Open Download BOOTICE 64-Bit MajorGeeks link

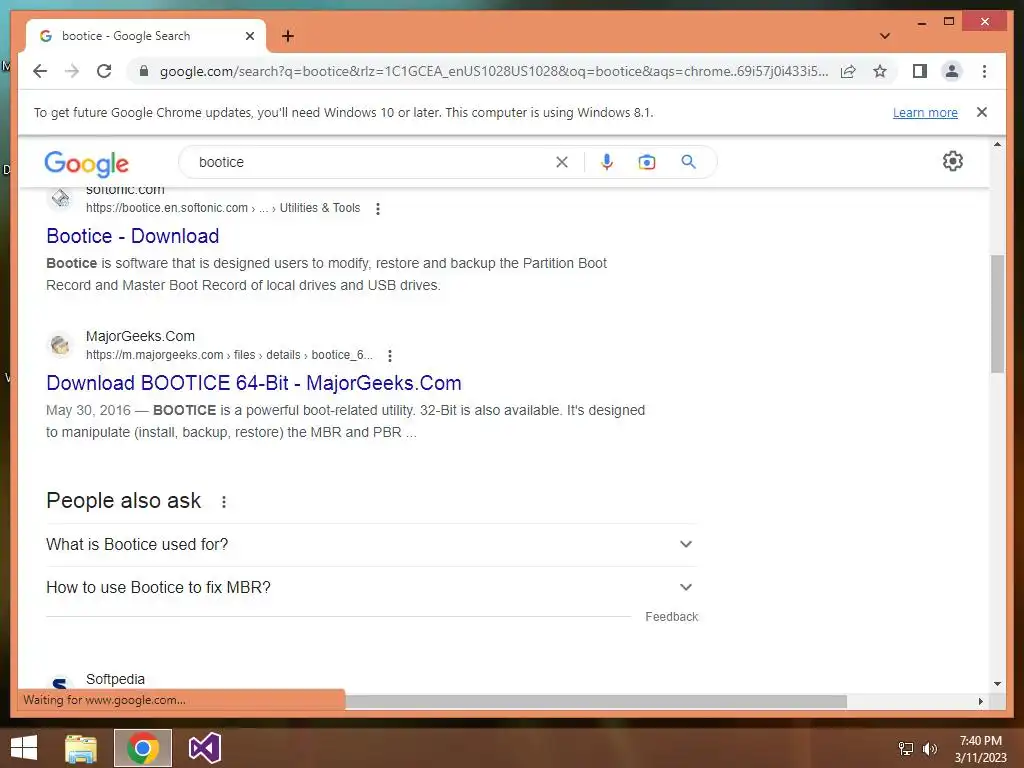254,383
